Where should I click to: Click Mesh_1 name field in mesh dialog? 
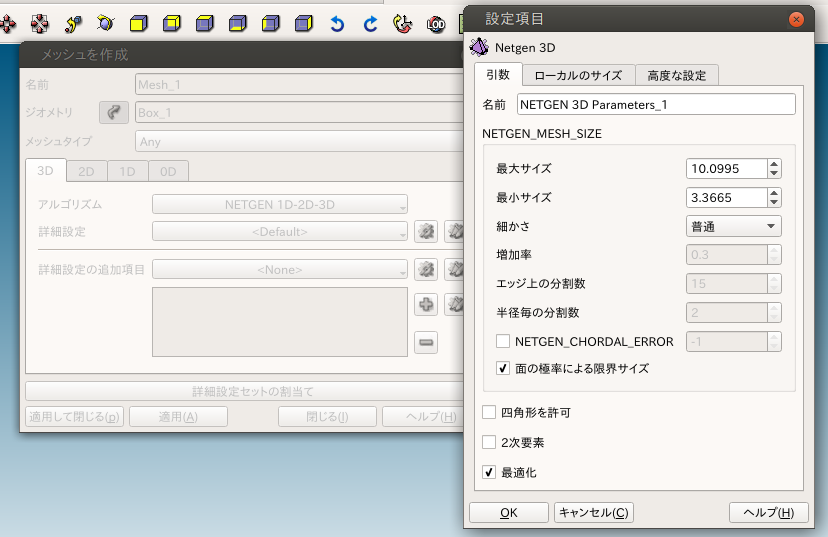click(299, 84)
